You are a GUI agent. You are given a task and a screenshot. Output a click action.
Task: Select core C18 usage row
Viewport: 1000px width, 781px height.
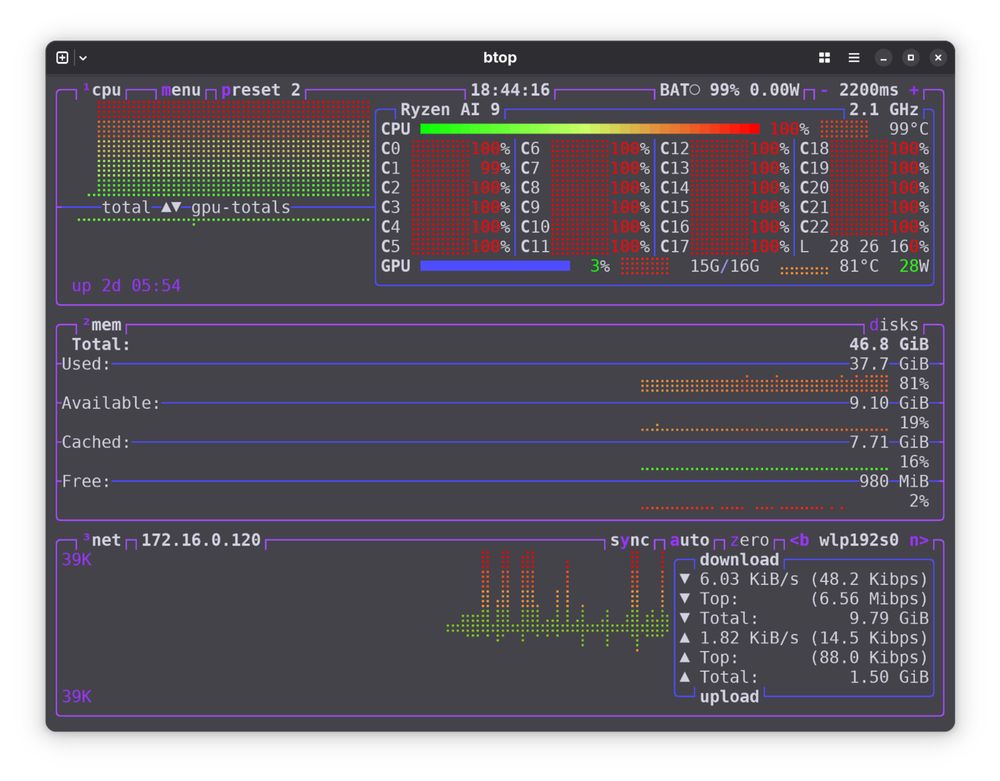pos(864,149)
